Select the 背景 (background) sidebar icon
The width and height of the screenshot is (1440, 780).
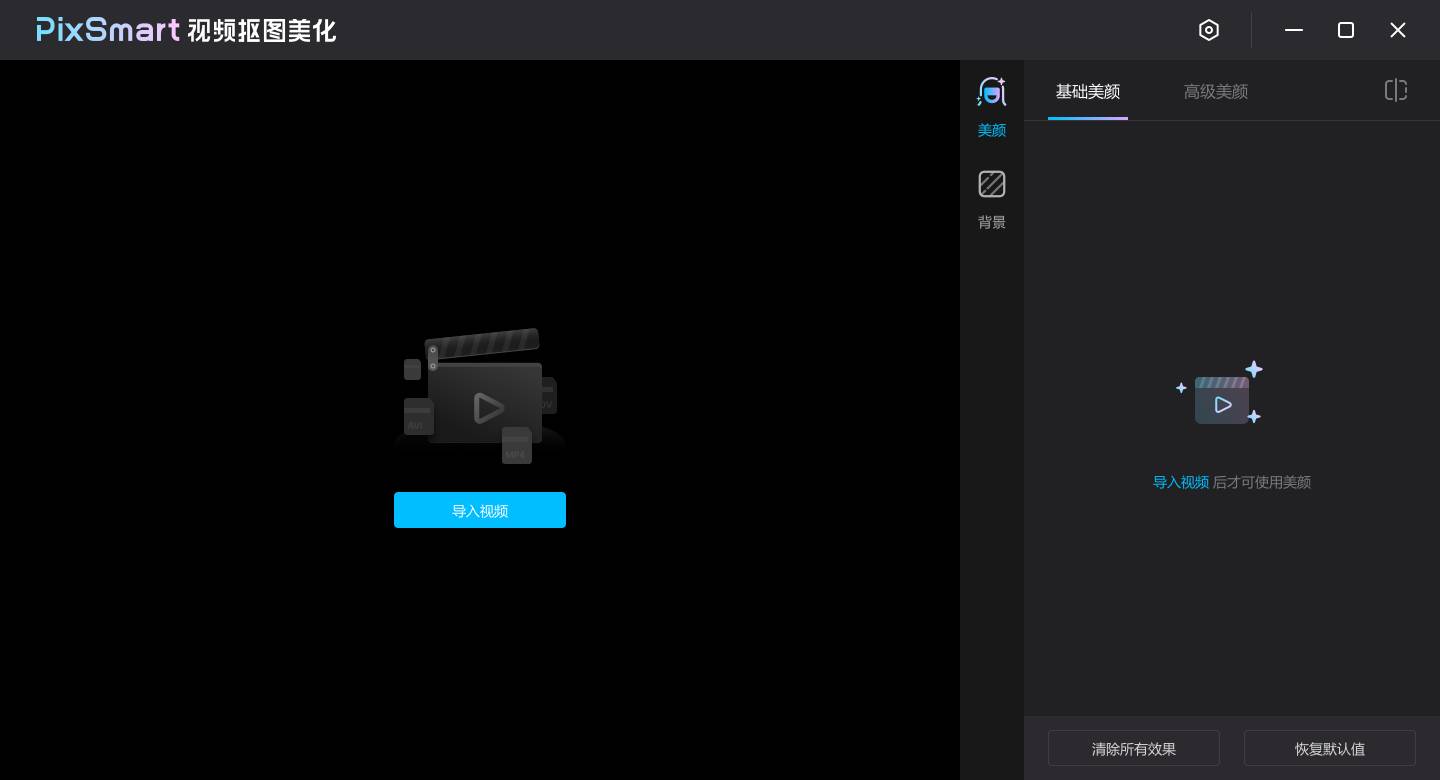[992, 184]
